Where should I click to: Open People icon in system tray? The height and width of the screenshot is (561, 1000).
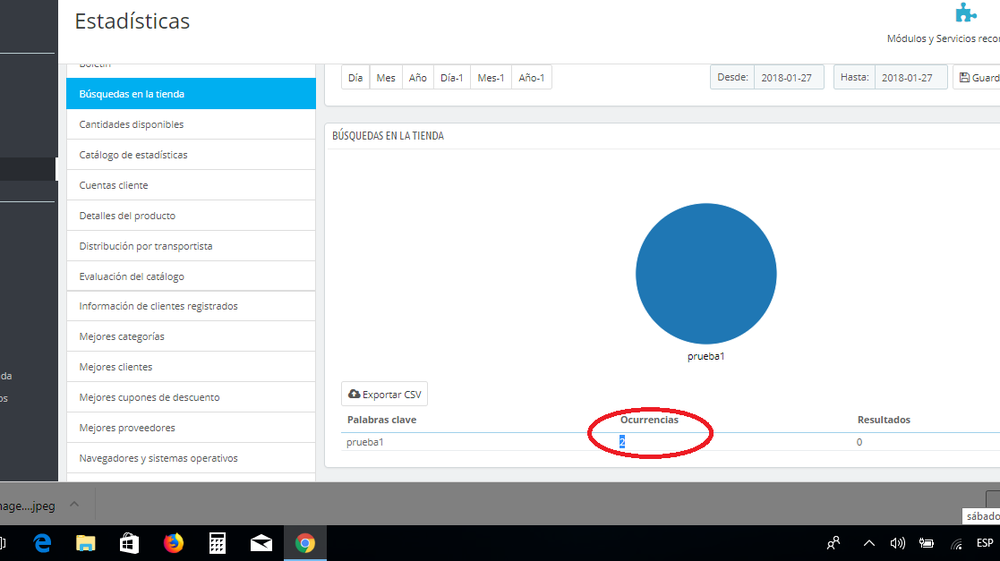[834, 543]
